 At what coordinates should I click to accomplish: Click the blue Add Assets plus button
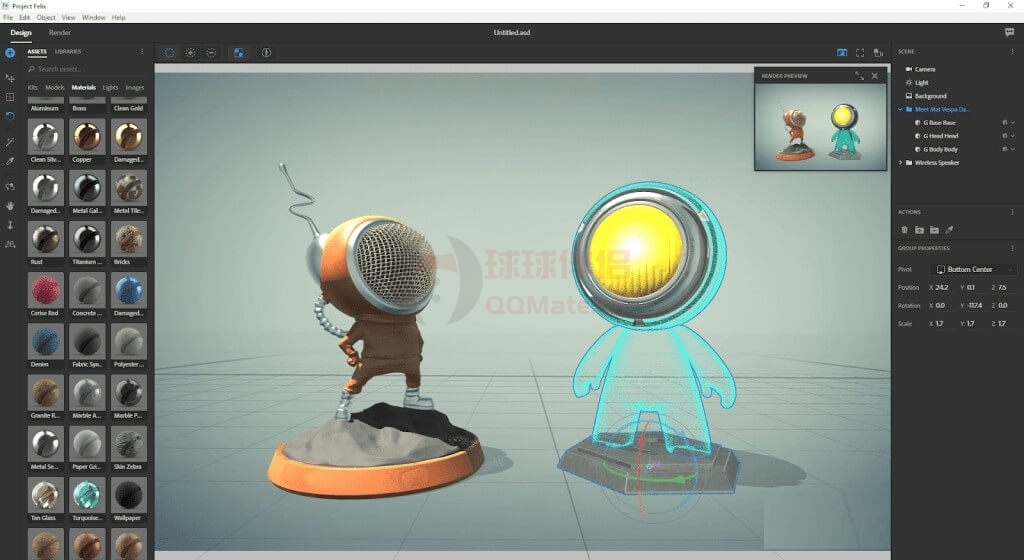tap(10, 52)
